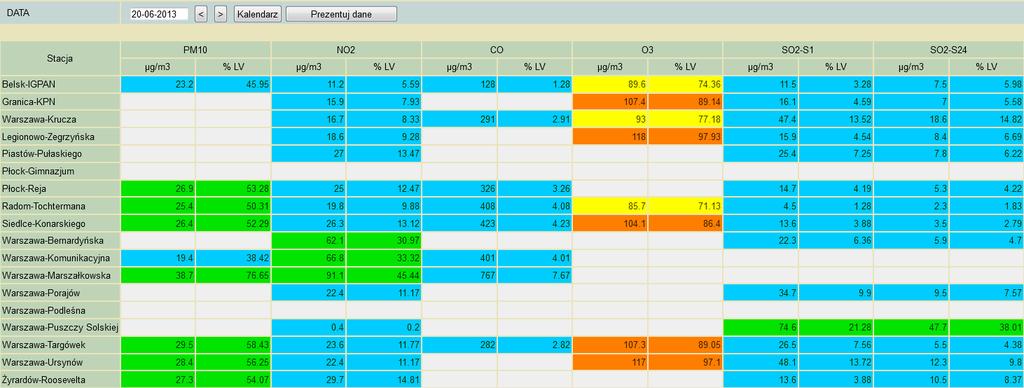This screenshot has height=388, width=1024.
Task: Select the Żyrardów-Roosevelta station label
Action: click(60, 379)
